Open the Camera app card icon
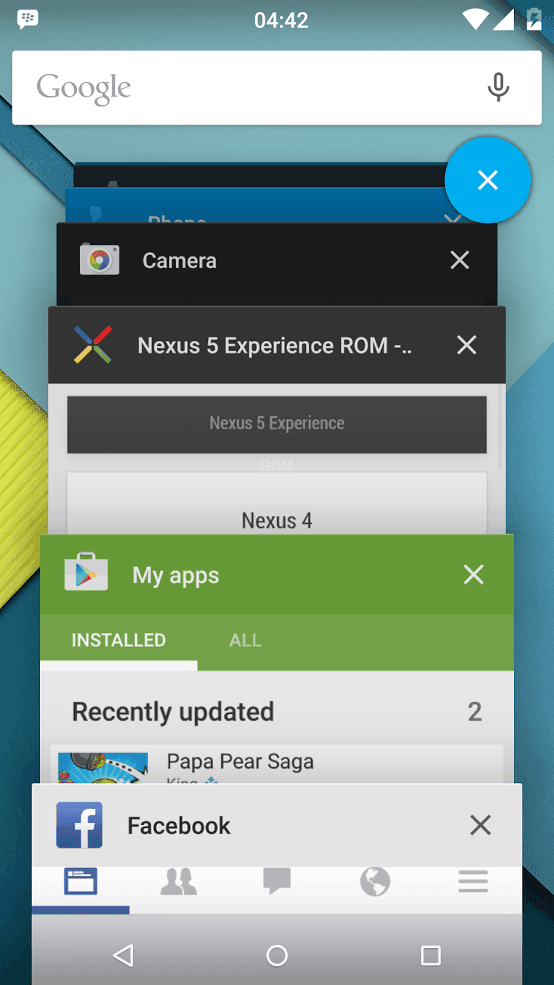Screen dimensions: 554x985 99,259
